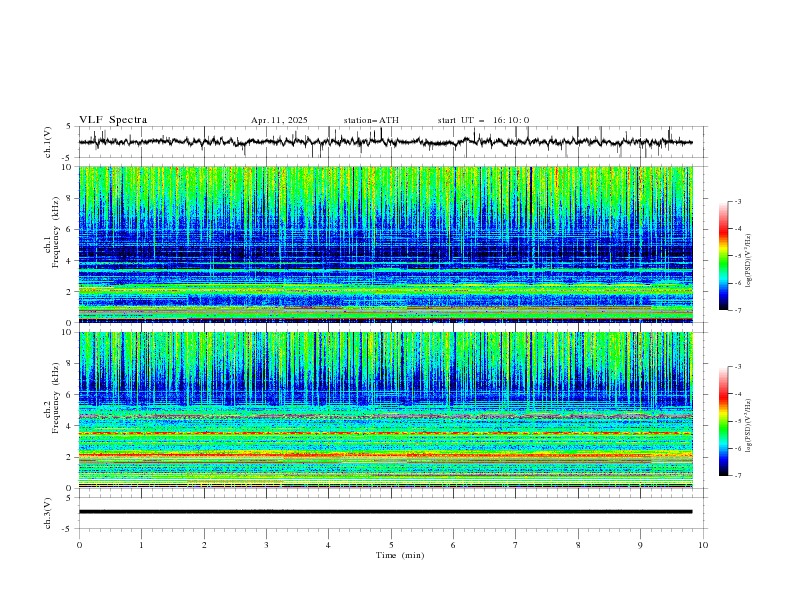The width and height of the screenshot is (792, 612).
Task: Click the 'VLF Spectra' title text
Action: coord(113,120)
